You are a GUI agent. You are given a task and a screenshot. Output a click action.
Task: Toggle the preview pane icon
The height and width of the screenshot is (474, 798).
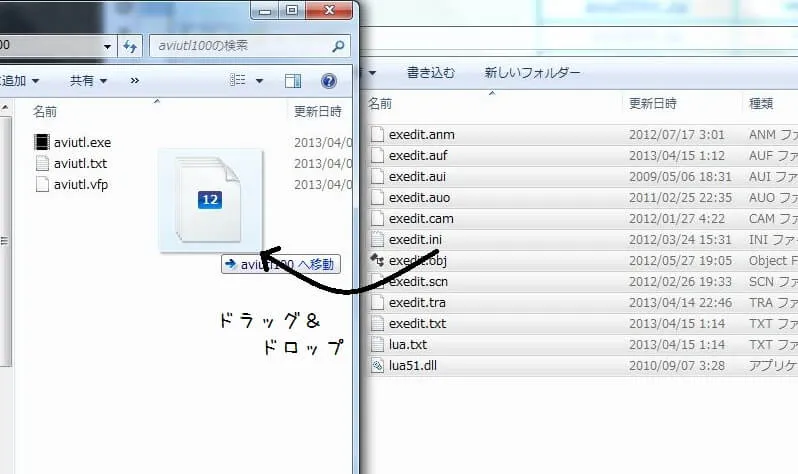(x=293, y=80)
